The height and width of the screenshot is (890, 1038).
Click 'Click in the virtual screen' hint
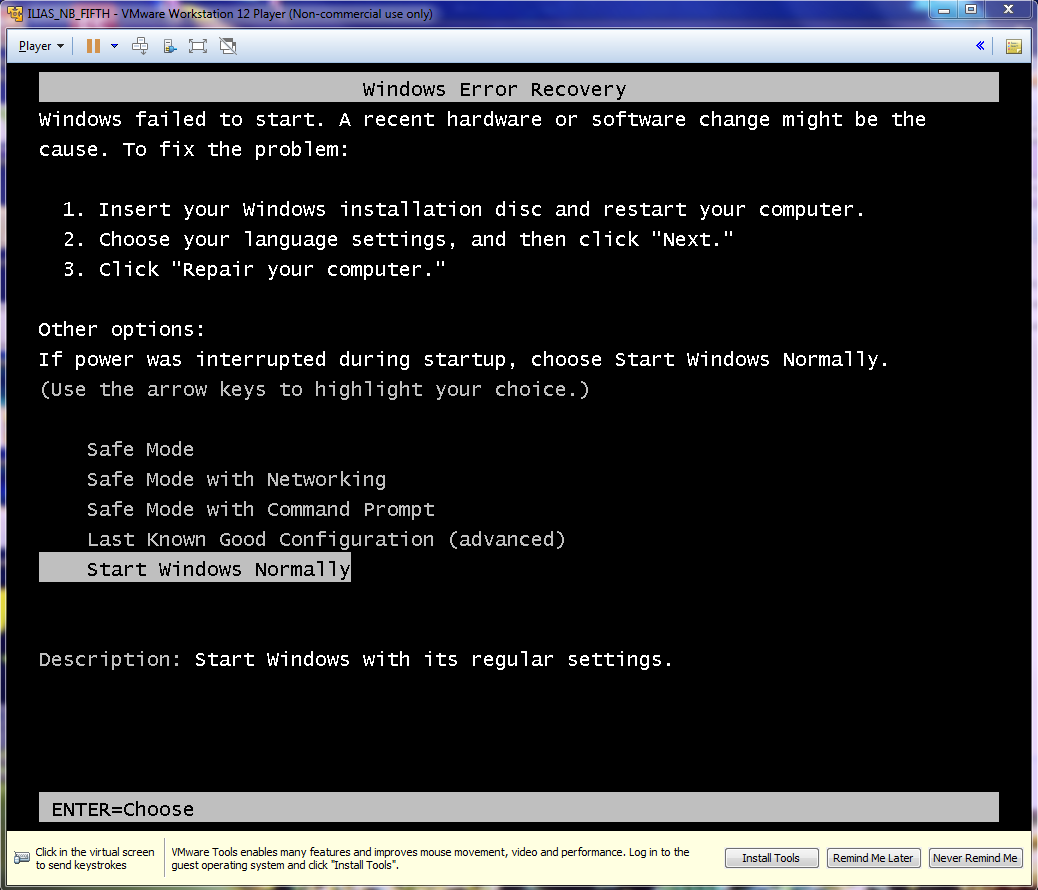click(95, 858)
